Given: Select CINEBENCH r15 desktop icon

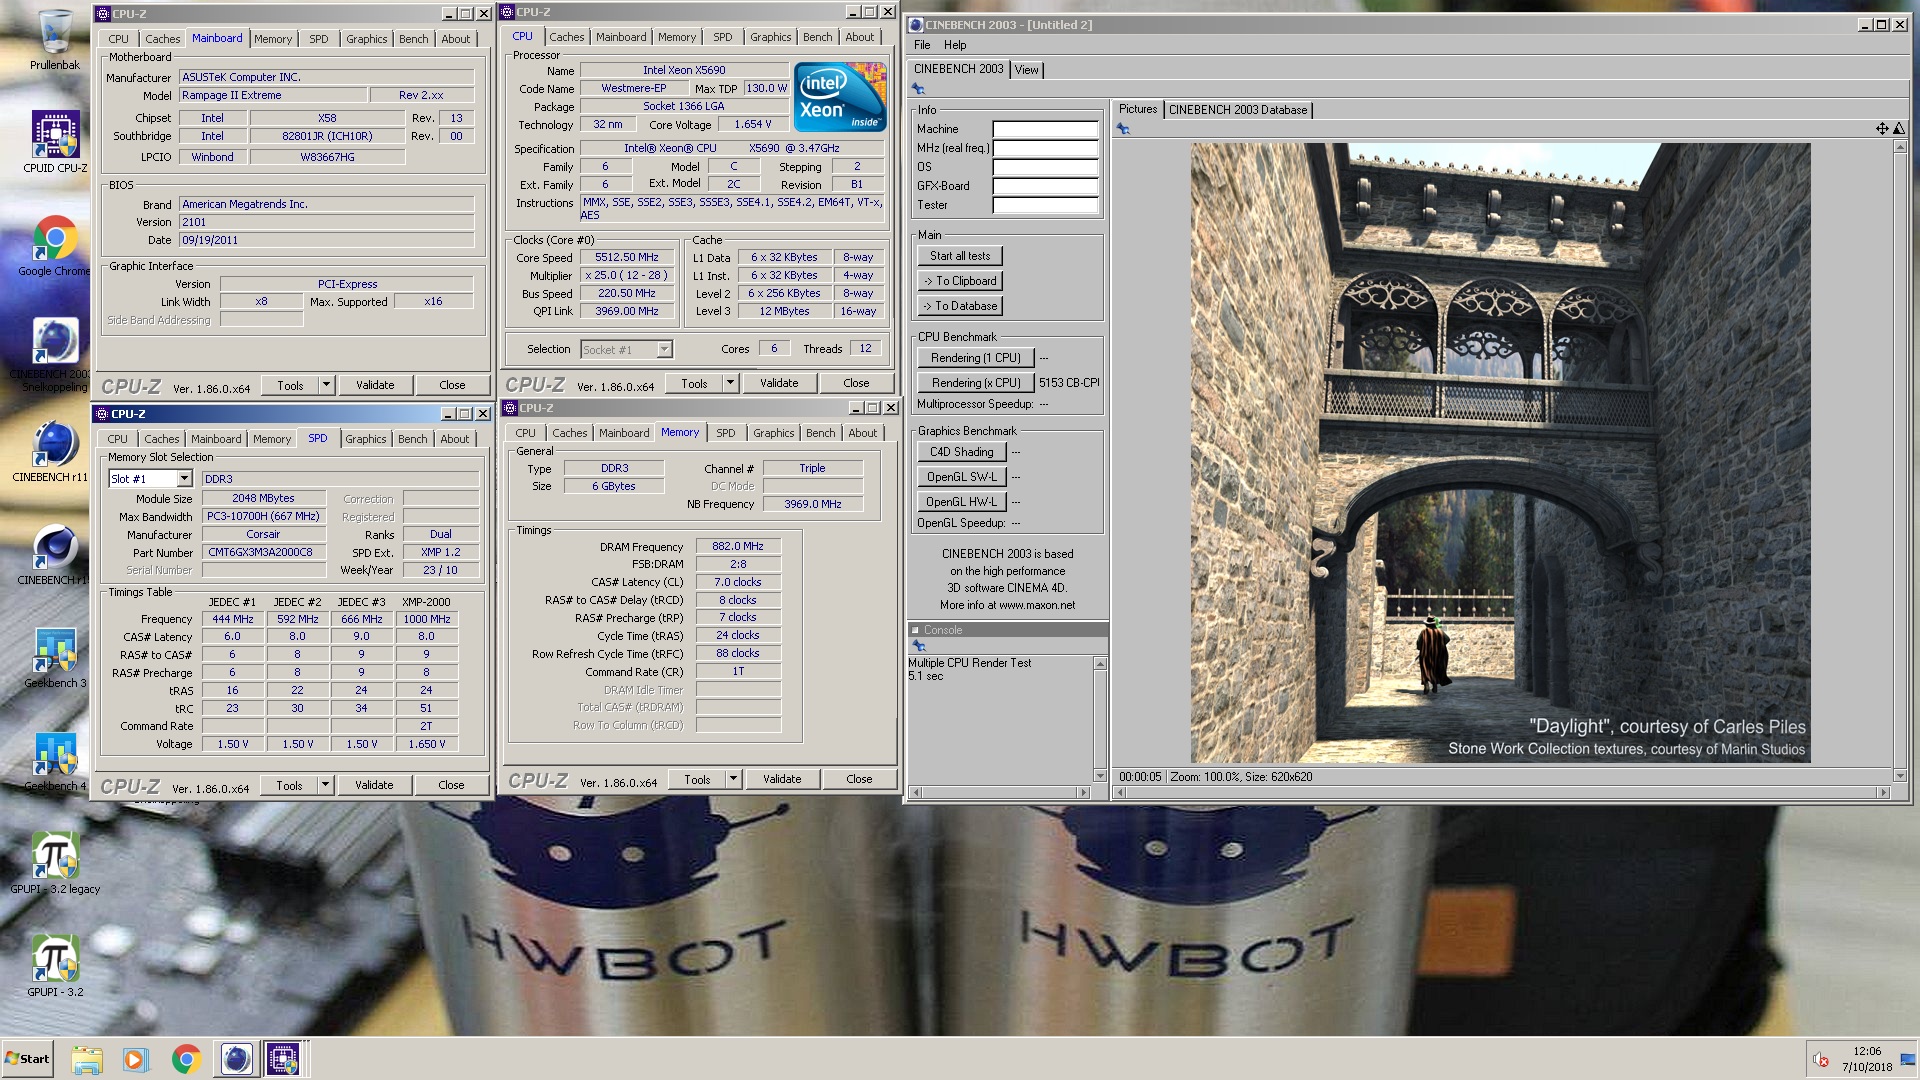Looking at the screenshot, I should [x=55, y=555].
